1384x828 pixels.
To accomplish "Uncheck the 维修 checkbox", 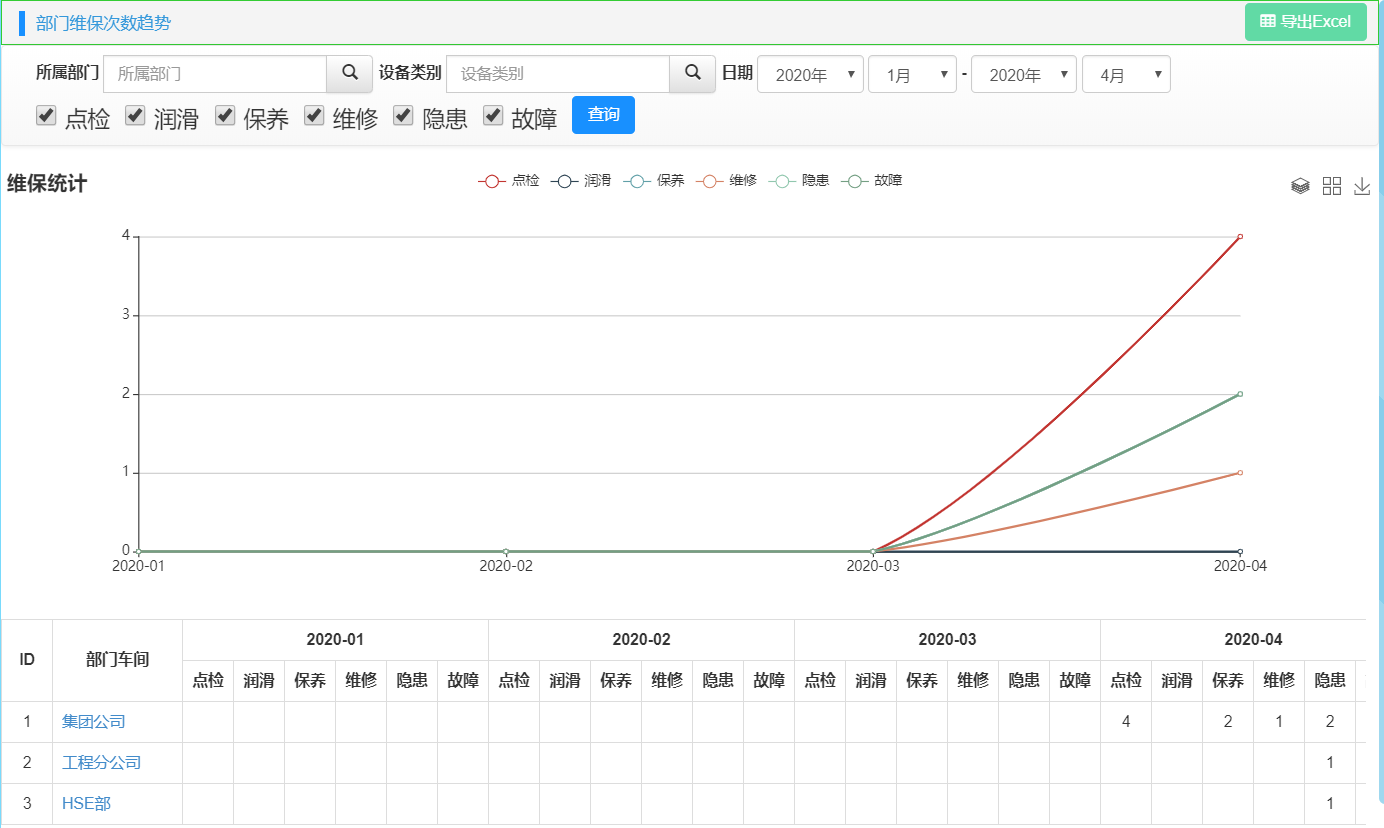I will pos(314,116).
